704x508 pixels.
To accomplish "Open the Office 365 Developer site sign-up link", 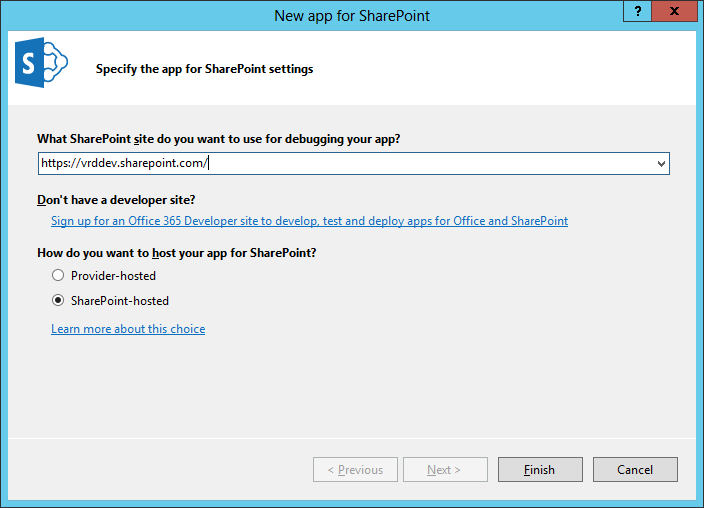I will click(309, 221).
